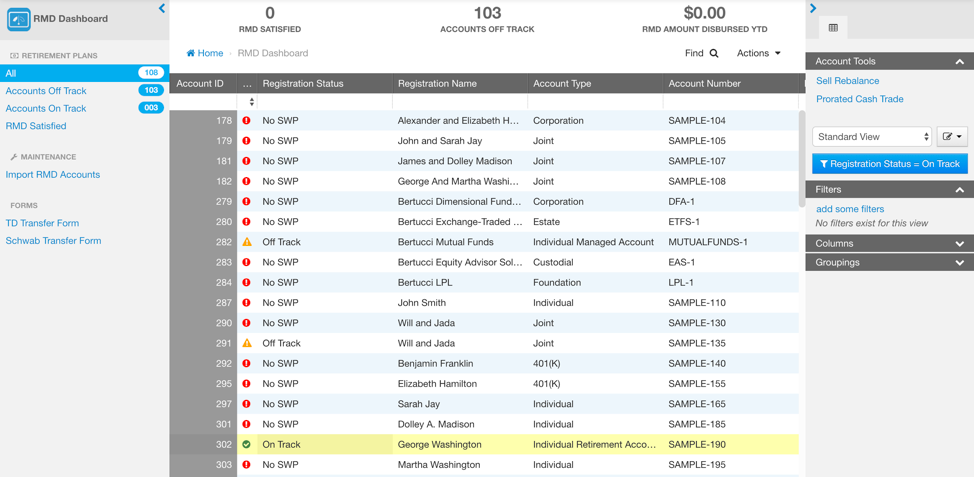Viewport: 974px width, 477px height.
Task: Select the George Washington name cell
Action: click(x=460, y=445)
